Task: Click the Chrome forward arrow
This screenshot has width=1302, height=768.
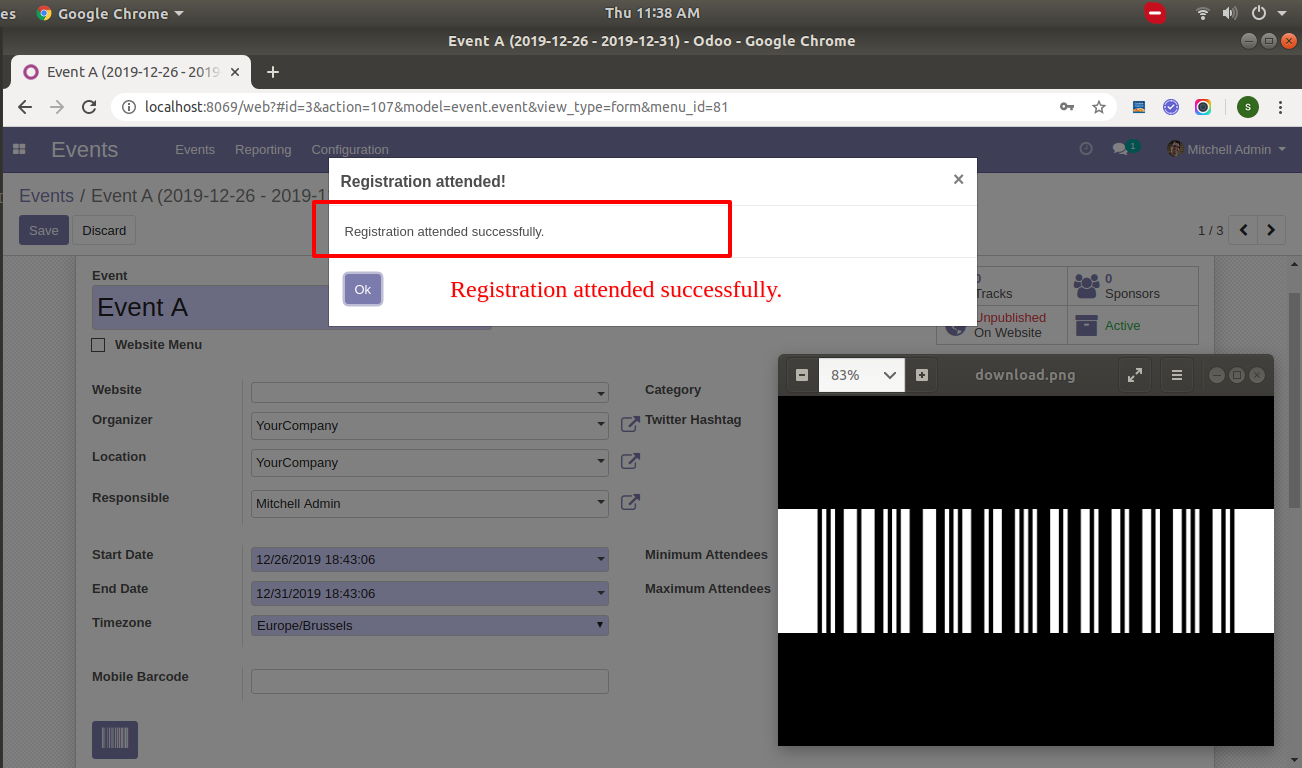Action: pos(57,107)
